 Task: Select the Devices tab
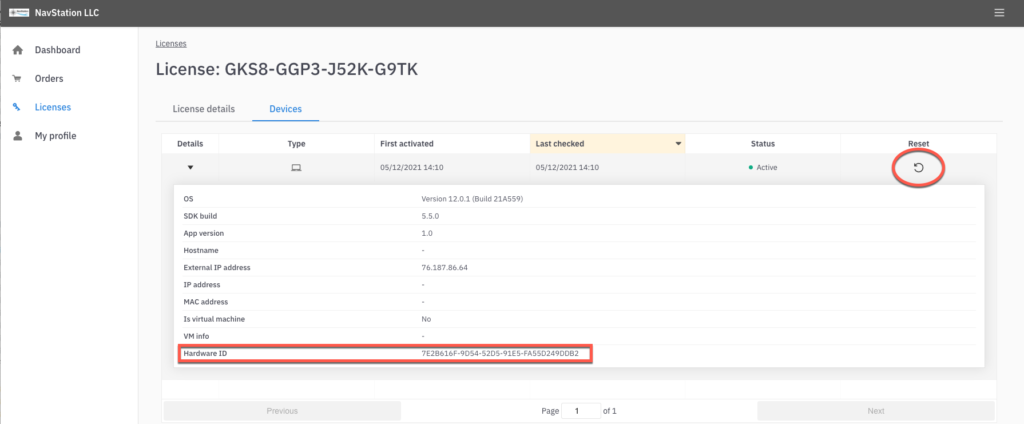[x=285, y=109]
